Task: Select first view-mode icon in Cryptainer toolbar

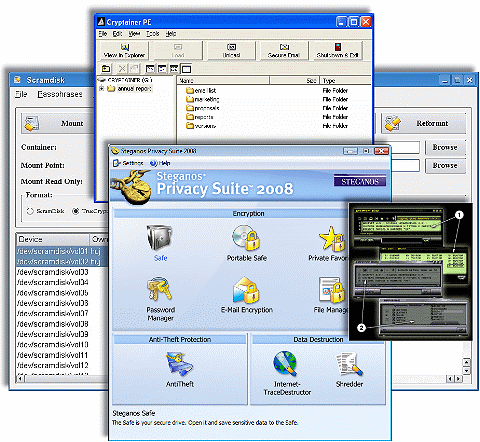Action: 151,69
